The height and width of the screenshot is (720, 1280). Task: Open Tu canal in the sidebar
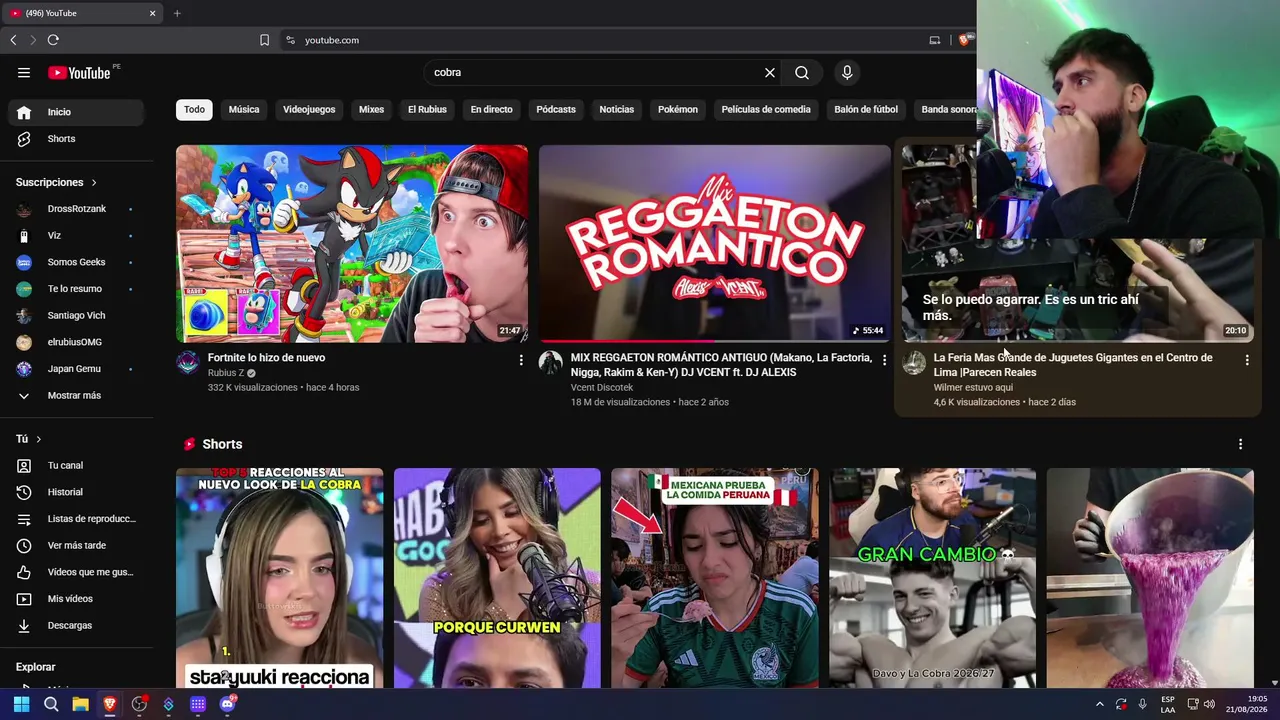76,465
